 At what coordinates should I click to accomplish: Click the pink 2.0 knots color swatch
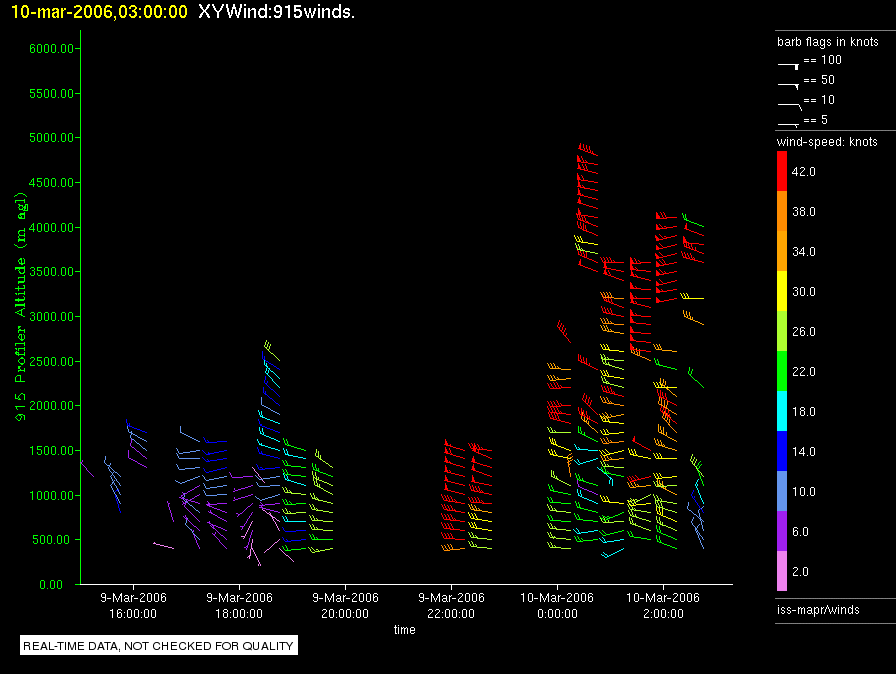click(x=782, y=571)
